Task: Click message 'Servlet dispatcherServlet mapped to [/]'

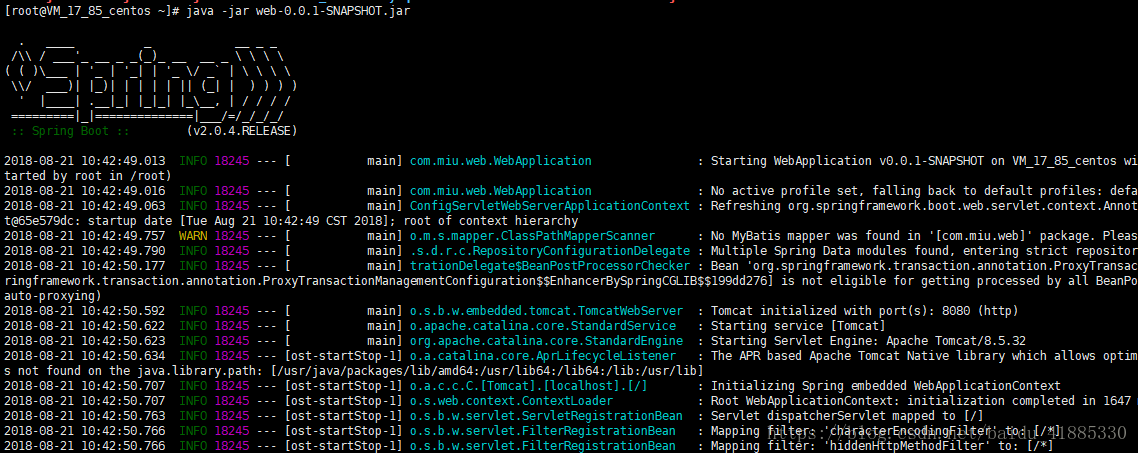Action: 848,416
